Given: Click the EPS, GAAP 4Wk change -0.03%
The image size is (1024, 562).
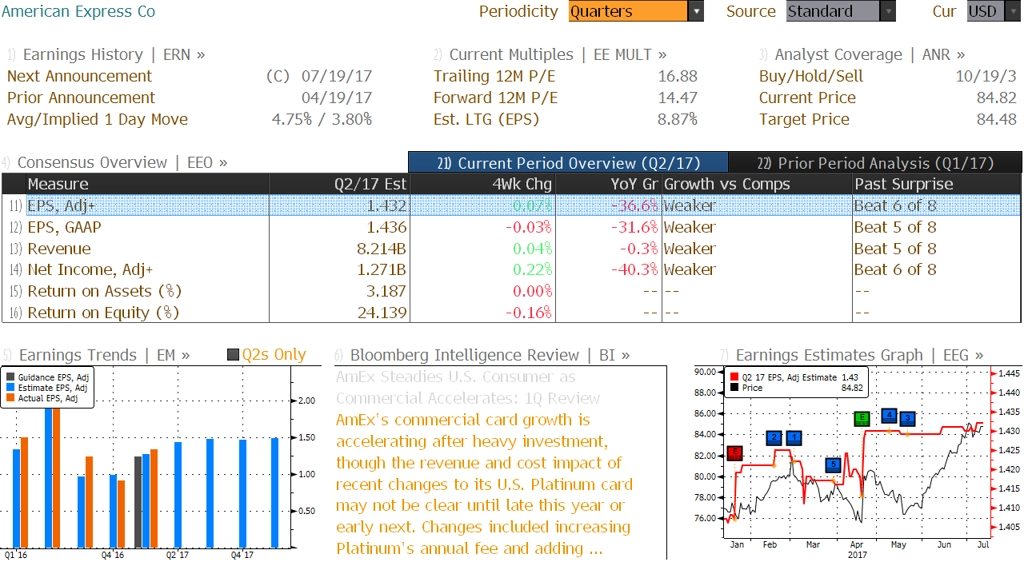Looking at the screenshot, I should (x=528, y=227).
